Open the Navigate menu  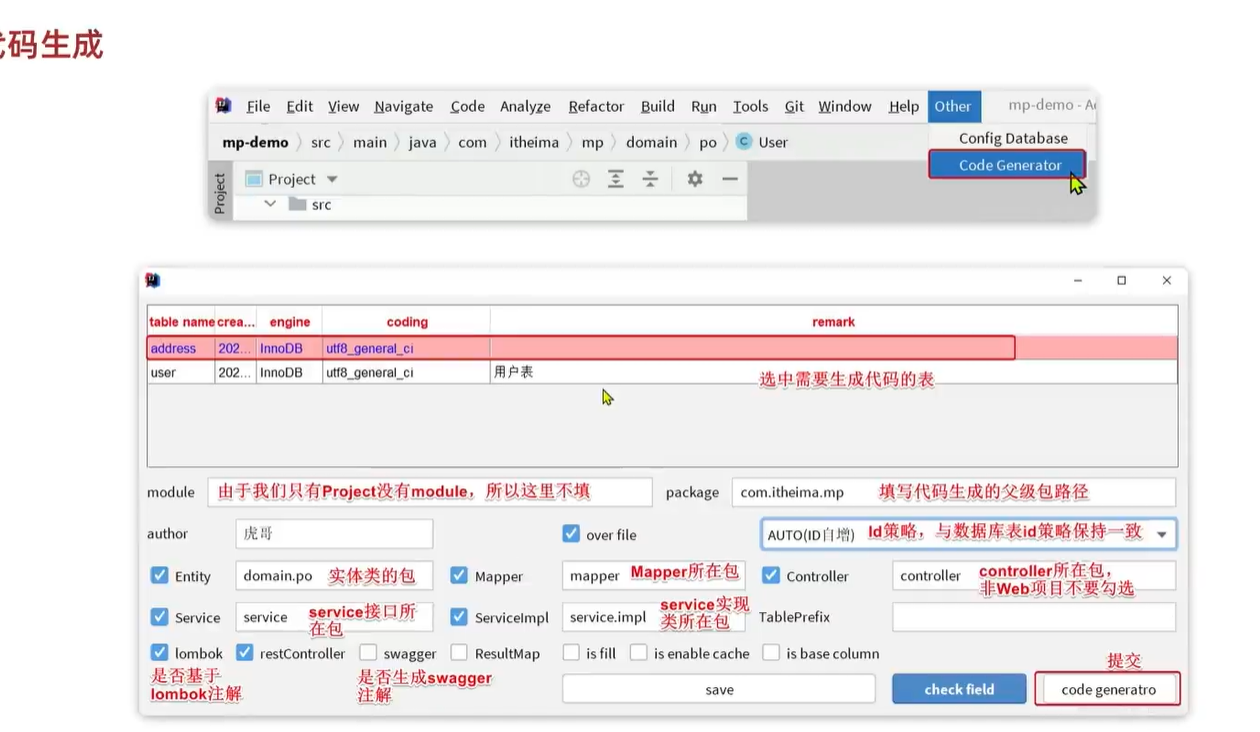point(404,106)
